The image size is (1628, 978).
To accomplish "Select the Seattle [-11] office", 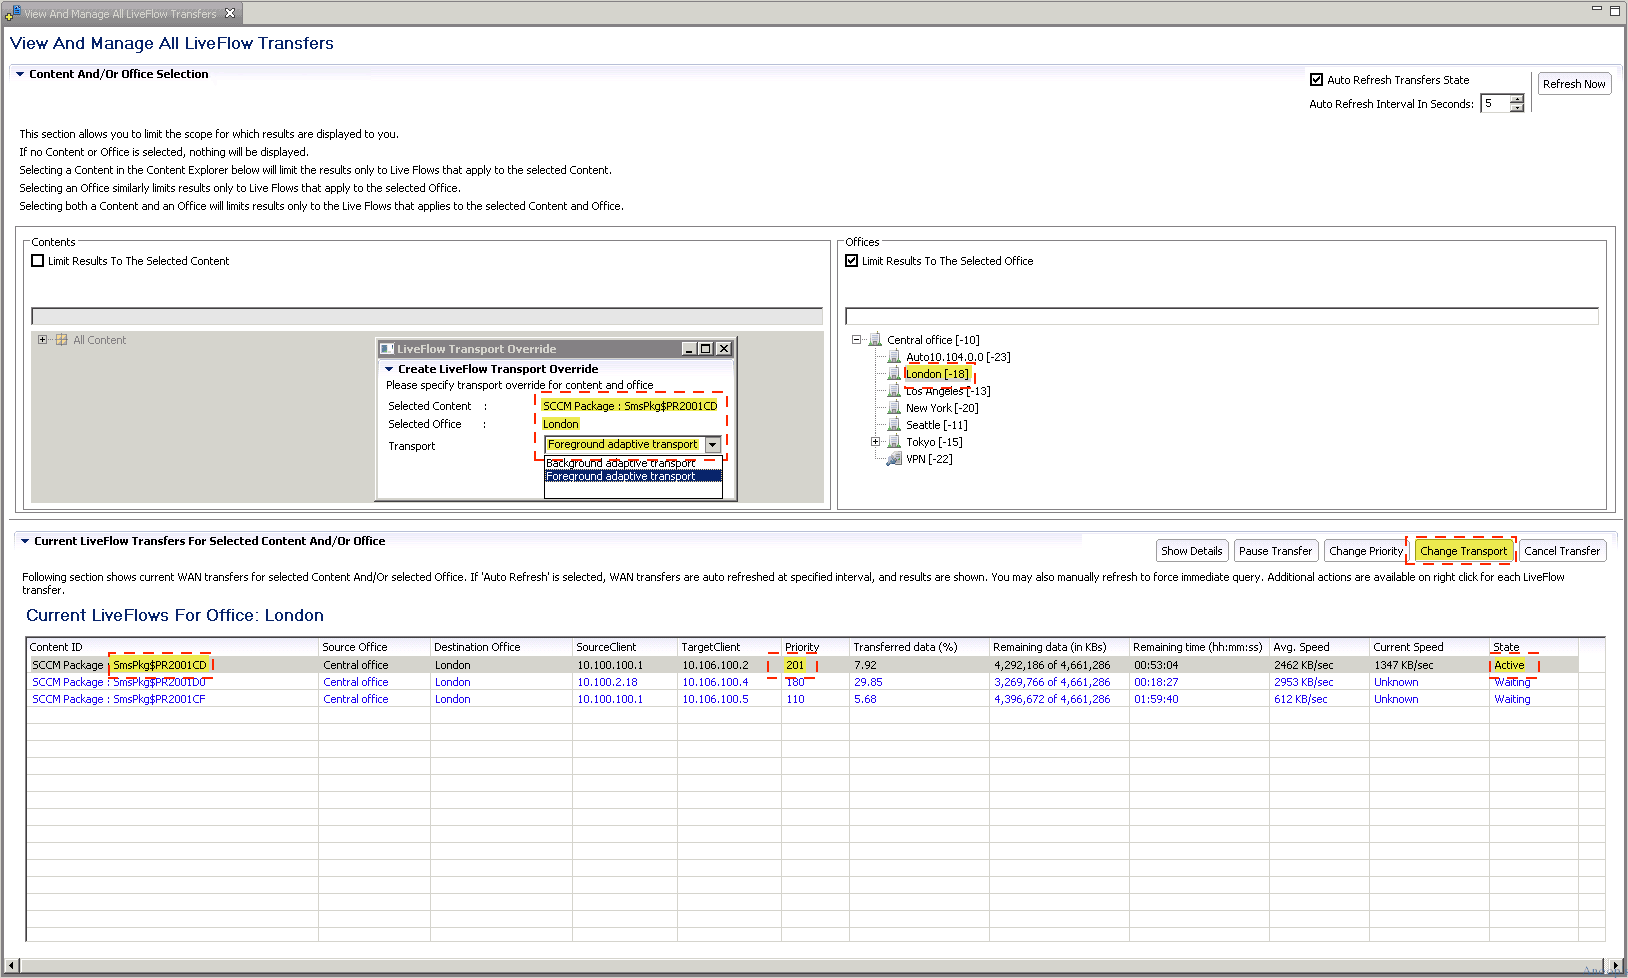I will 936,425.
